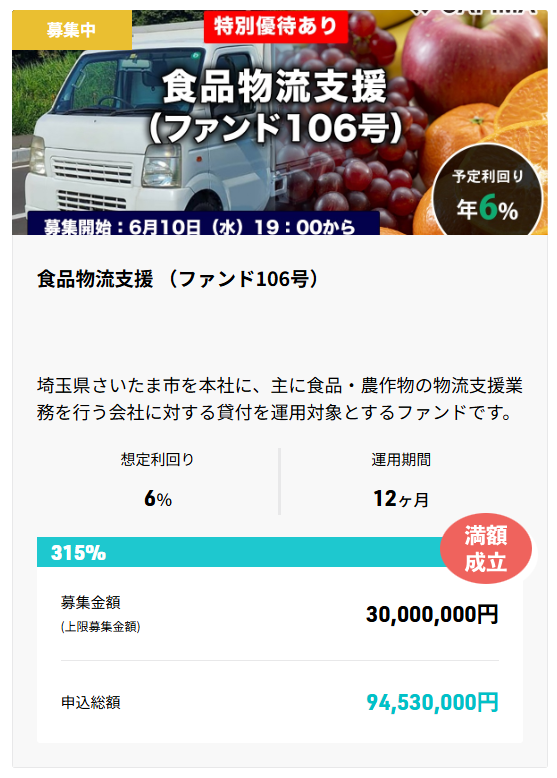Click the 募集中 yellow status badge
This screenshot has width=557, height=778.
[x=72, y=30]
